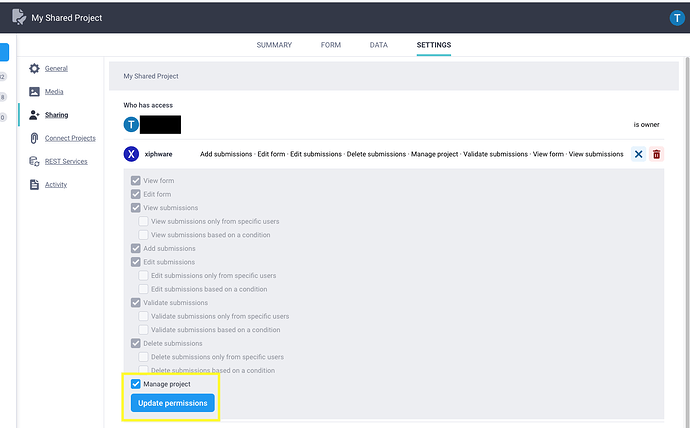690x428 pixels.
Task: Click the Connect Projects paperclip icon
Action: pyautogui.click(x=34, y=138)
